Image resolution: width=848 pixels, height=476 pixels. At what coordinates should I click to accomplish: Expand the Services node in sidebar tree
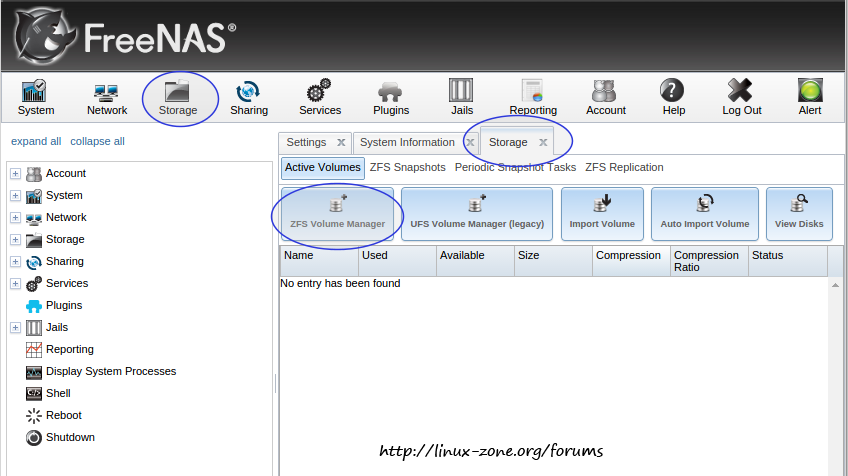[x=15, y=284]
